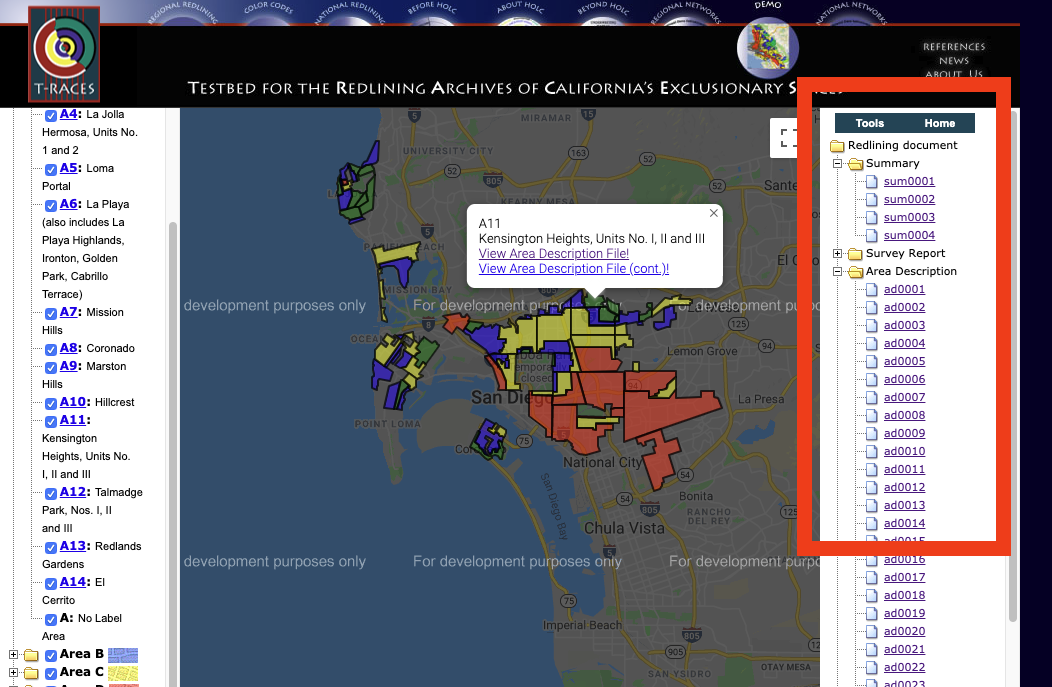
Task: Click the ad0014 document icon
Action: (x=872, y=523)
